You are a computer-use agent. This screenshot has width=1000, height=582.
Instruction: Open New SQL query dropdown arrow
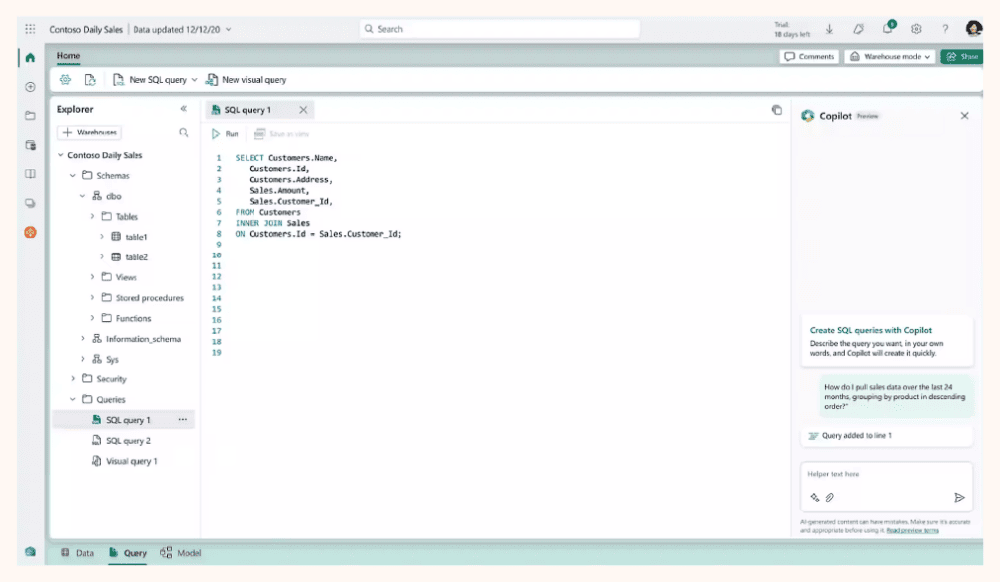click(195, 80)
